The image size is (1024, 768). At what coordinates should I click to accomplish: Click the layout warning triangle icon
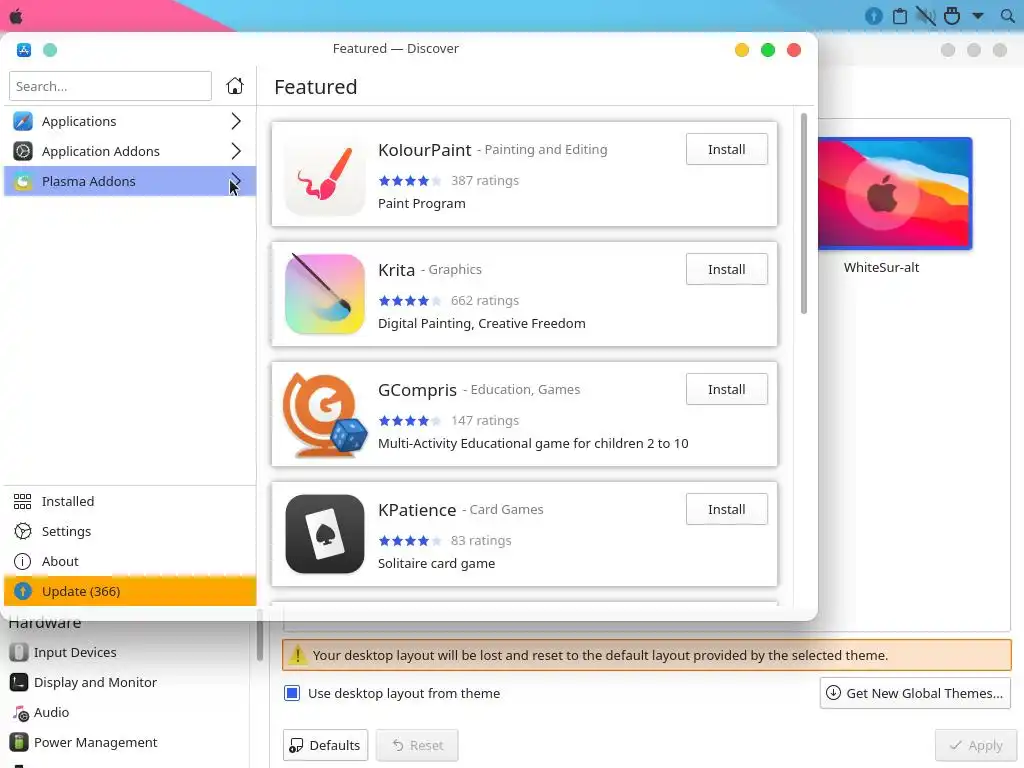297,654
